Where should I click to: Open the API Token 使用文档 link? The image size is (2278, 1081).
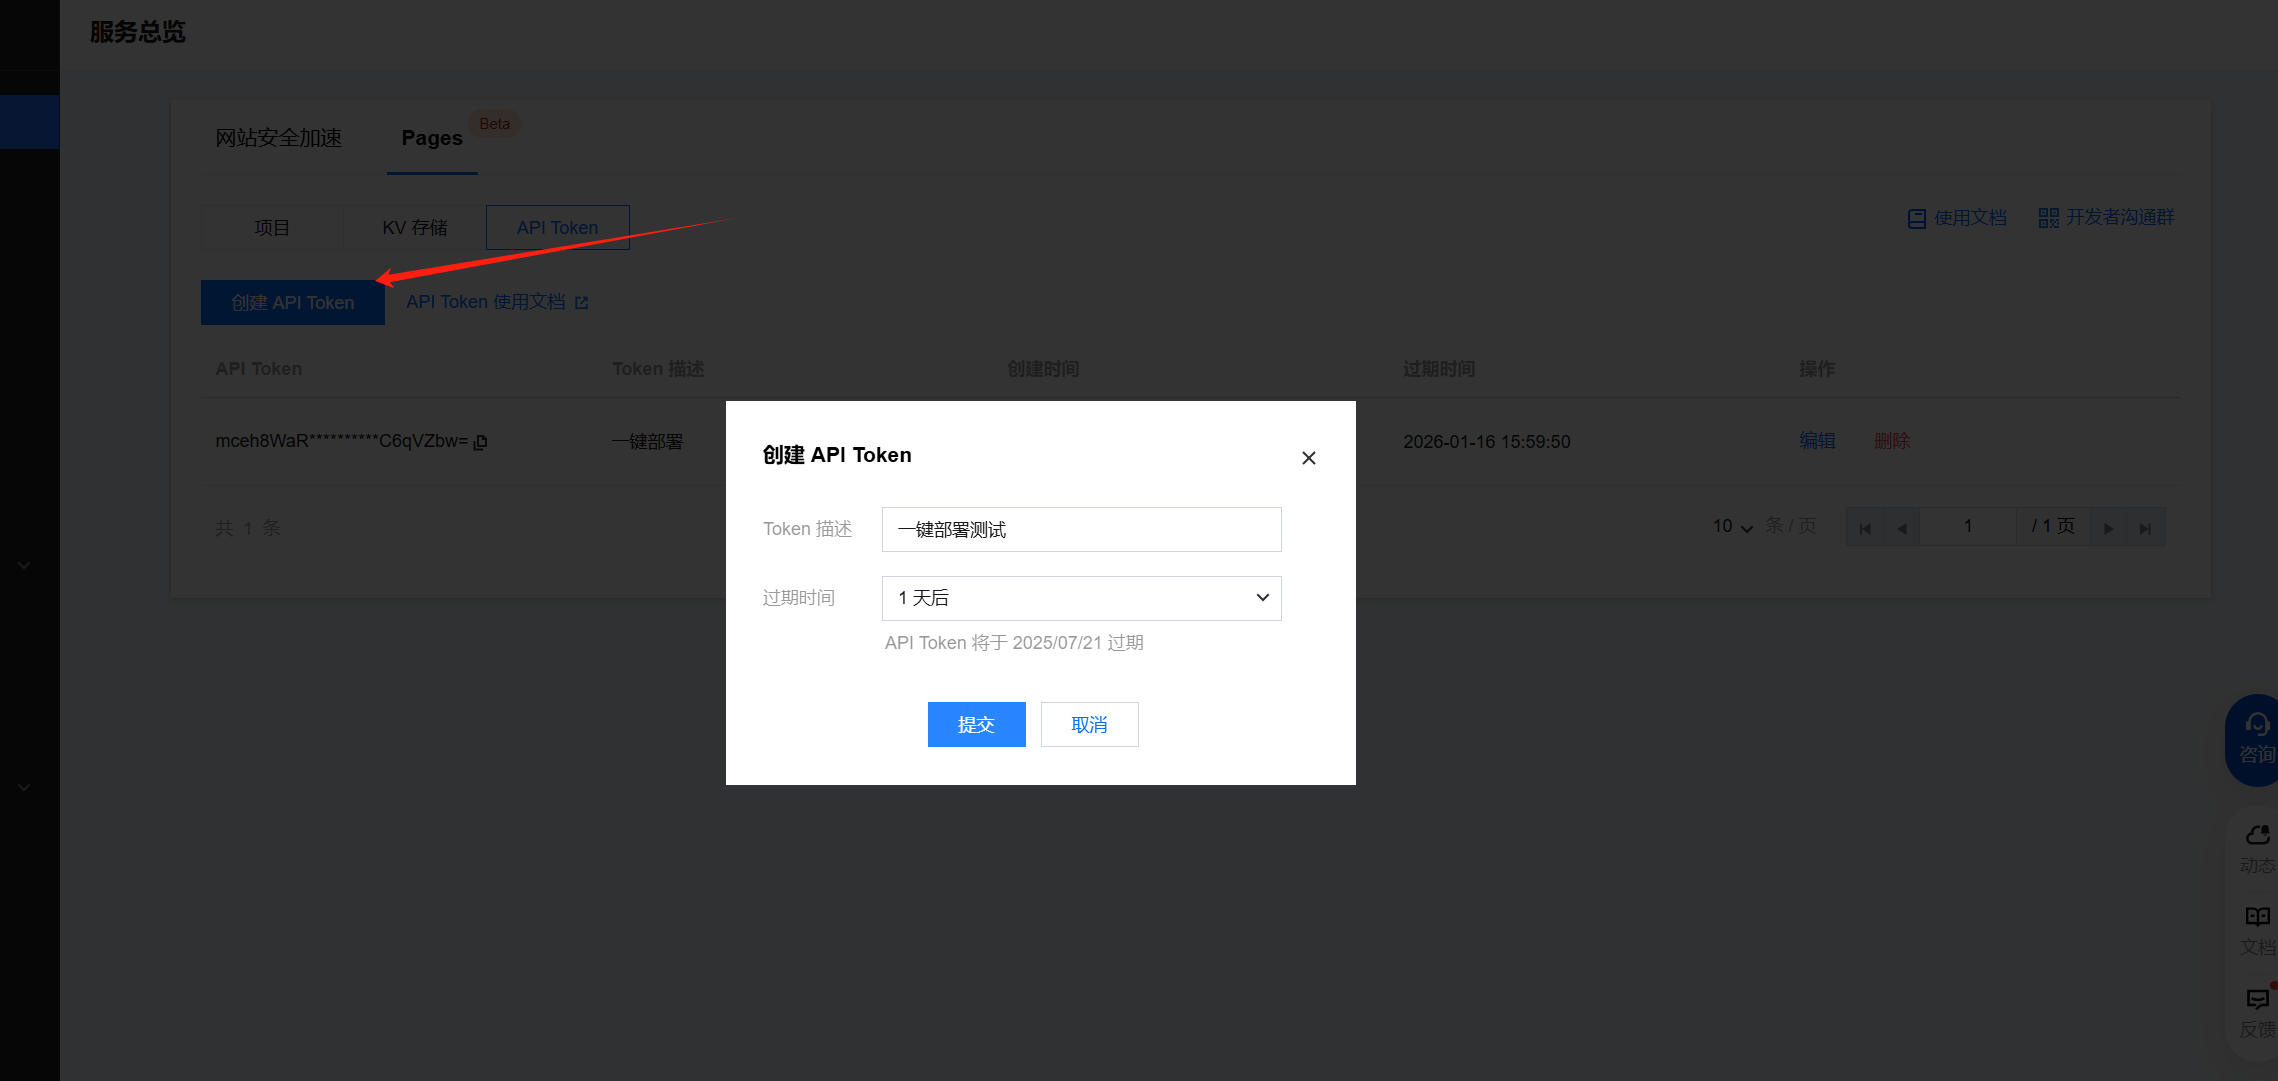[x=497, y=302]
